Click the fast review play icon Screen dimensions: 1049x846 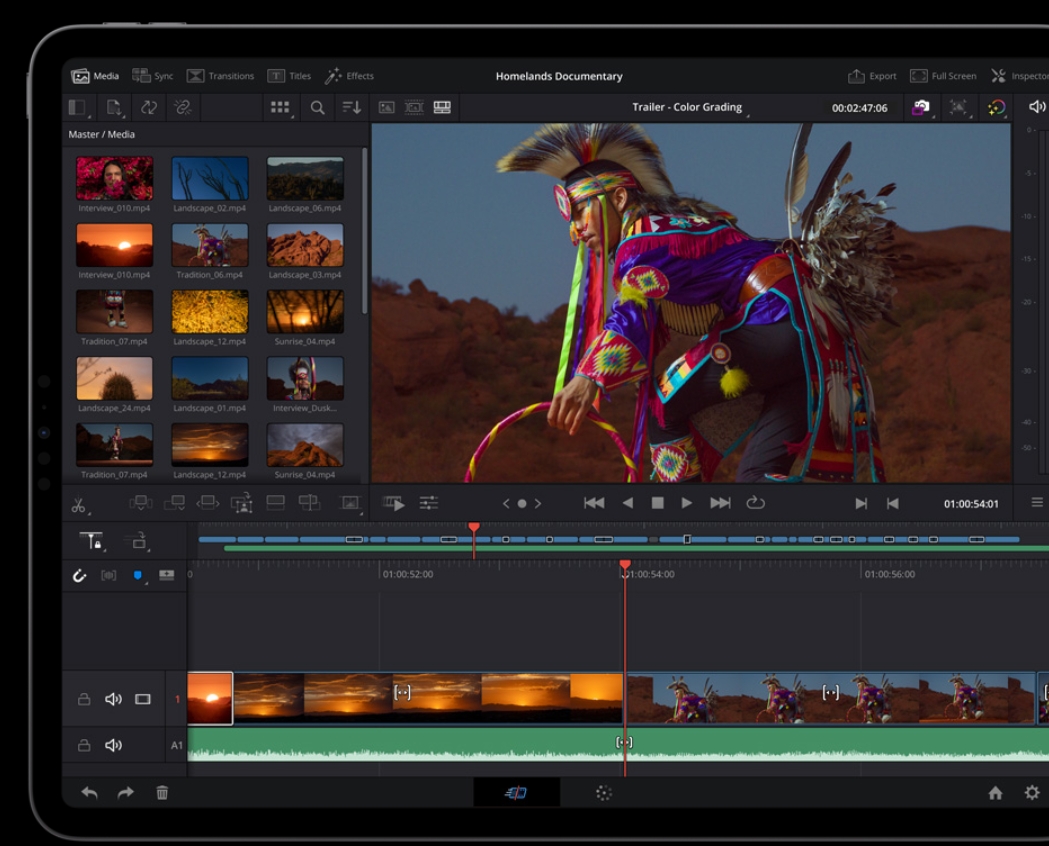click(x=394, y=504)
